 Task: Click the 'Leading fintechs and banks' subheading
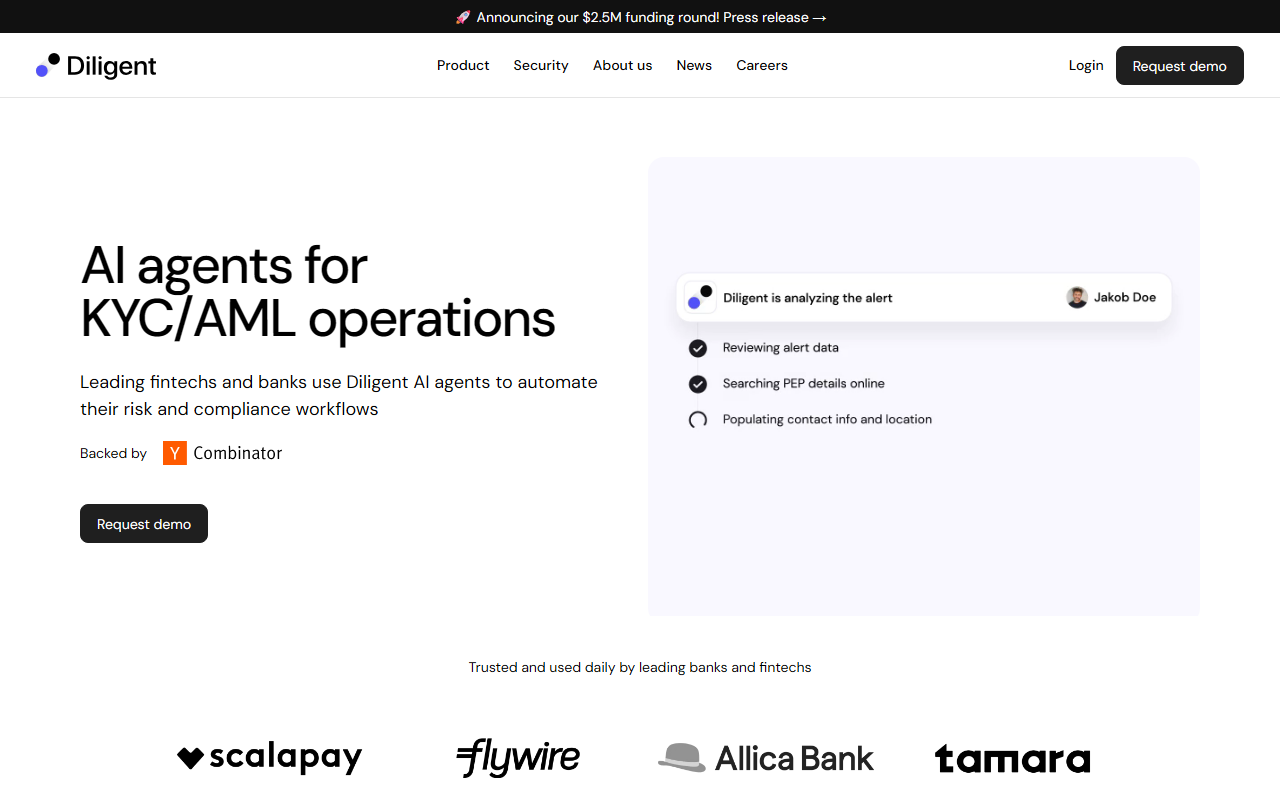click(339, 395)
